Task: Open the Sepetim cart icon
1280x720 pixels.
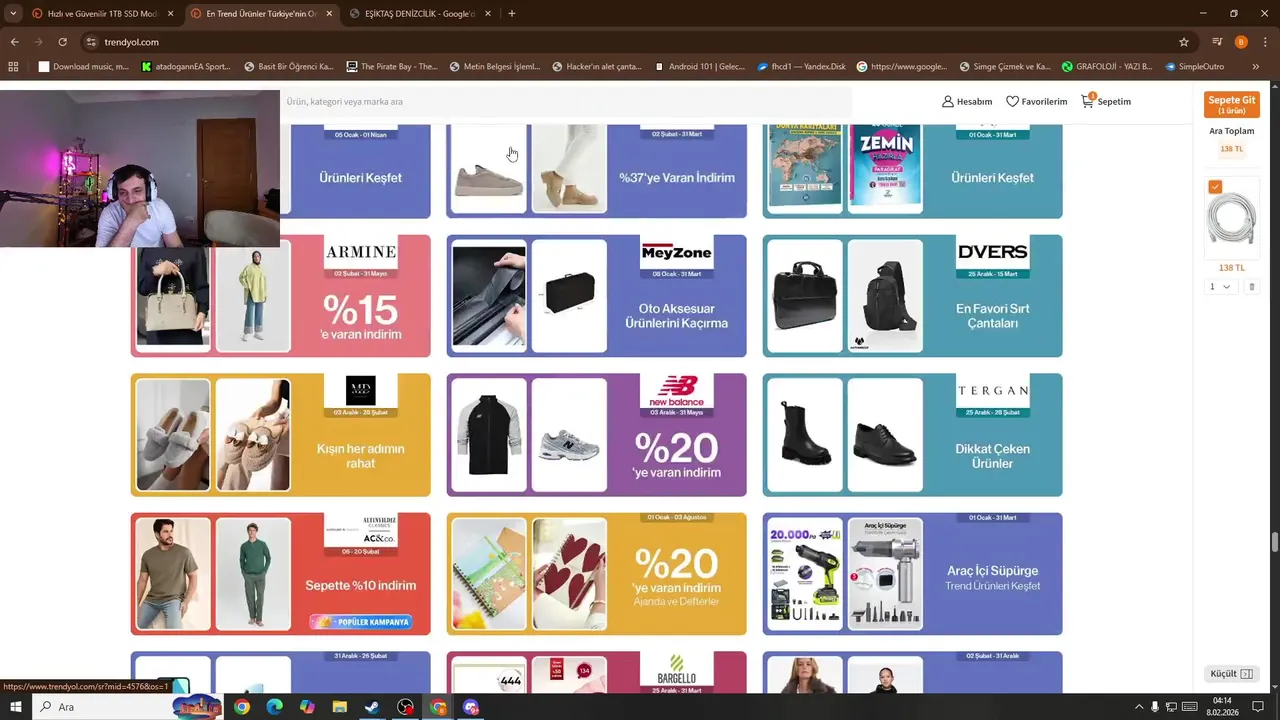Action: point(1088,101)
